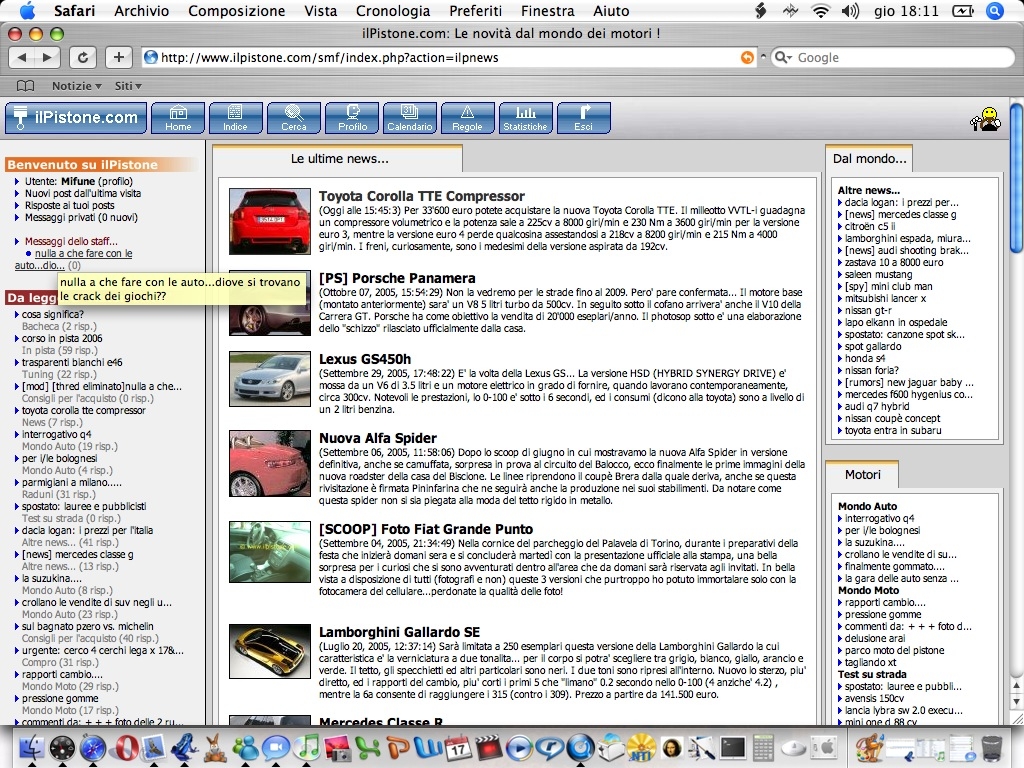
Task: Open the Toyota Corolla TTE Compressor headline
Action: [421, 196]
